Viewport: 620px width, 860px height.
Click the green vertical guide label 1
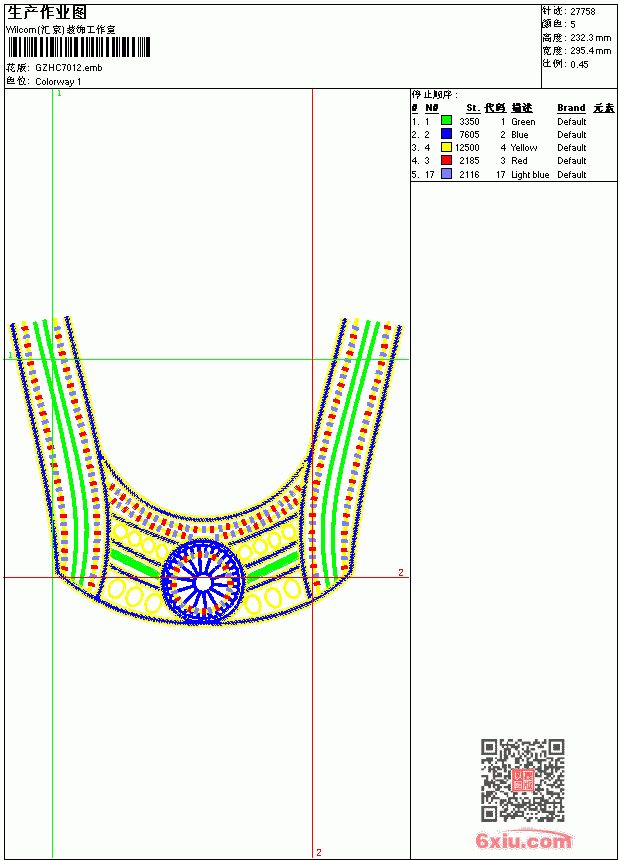[x=59, y=94]
